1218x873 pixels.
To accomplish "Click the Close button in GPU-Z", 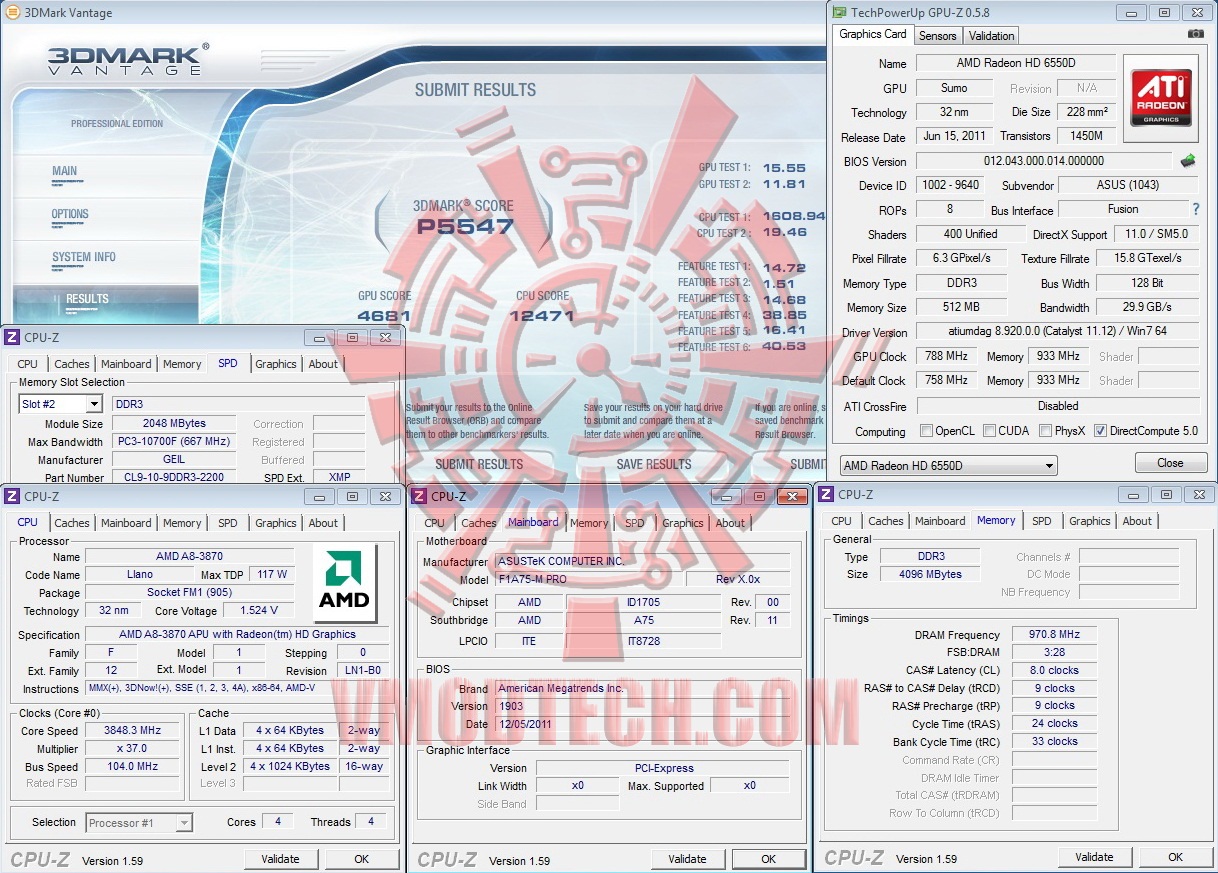I will (x=1170, y=463).
